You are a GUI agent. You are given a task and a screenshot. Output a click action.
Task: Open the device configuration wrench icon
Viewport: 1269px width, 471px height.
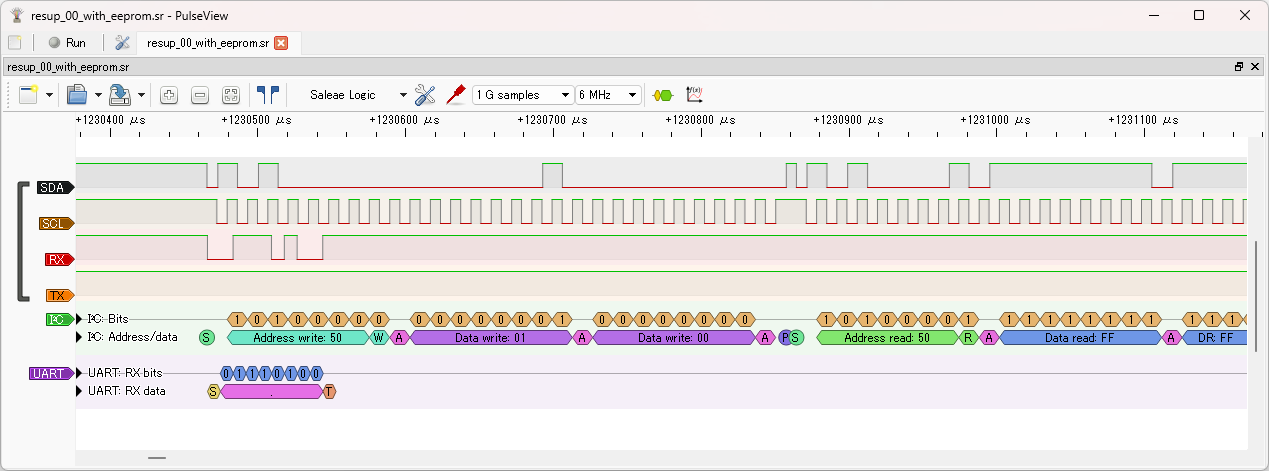[x=425, y=95]
